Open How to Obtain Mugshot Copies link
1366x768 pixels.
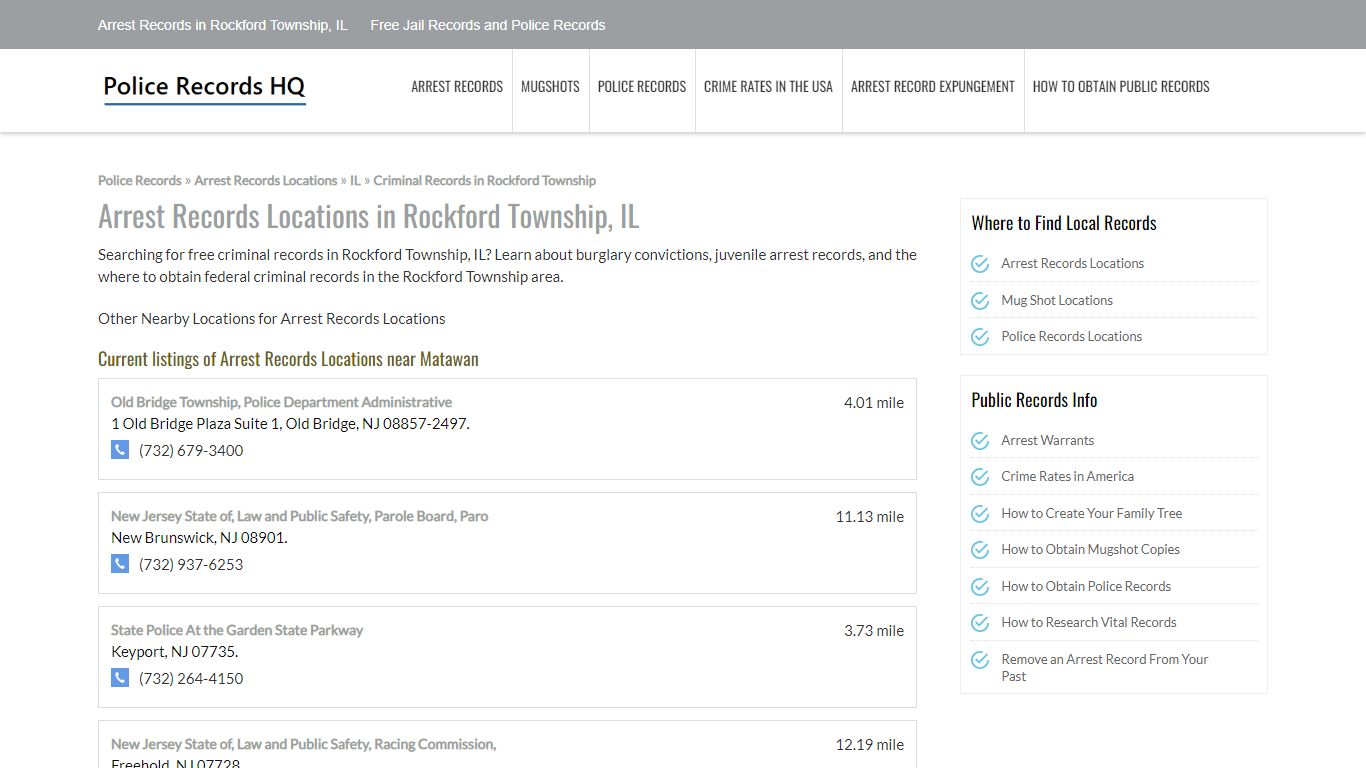click(x=1090, y=550)
